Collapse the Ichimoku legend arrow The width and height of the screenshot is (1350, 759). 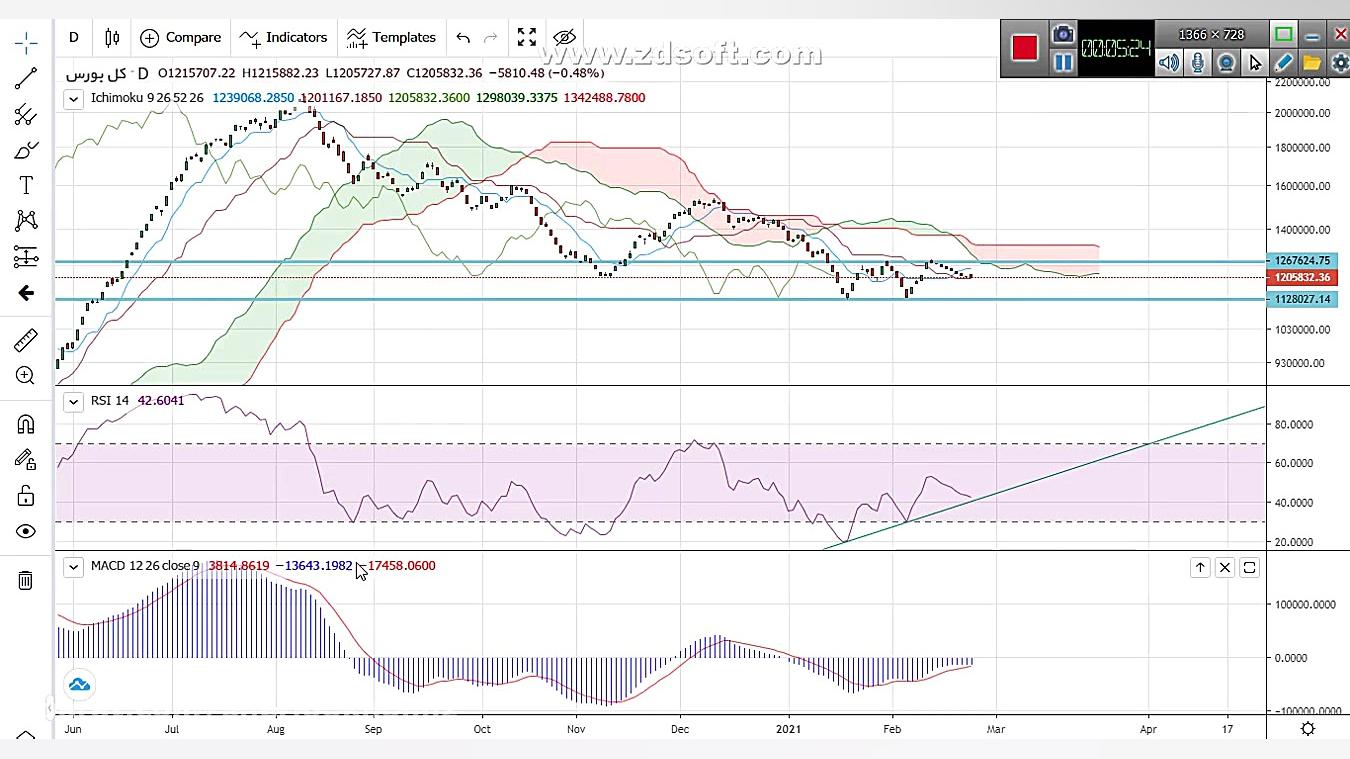[x=73, y=98]
